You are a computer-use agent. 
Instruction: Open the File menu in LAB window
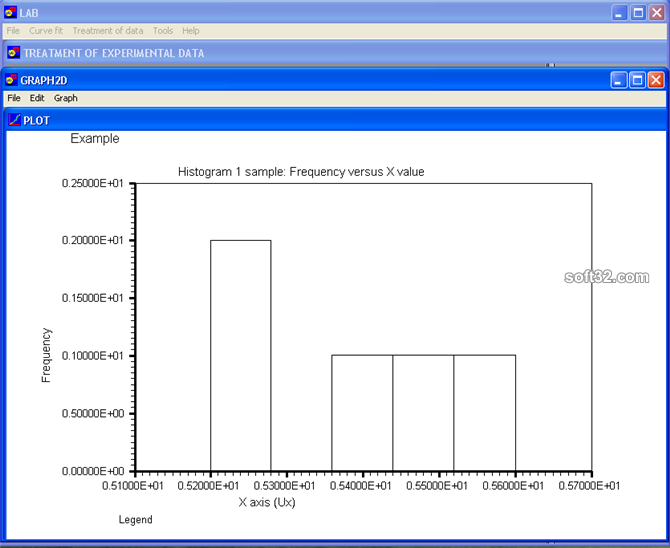pos(13,31)
